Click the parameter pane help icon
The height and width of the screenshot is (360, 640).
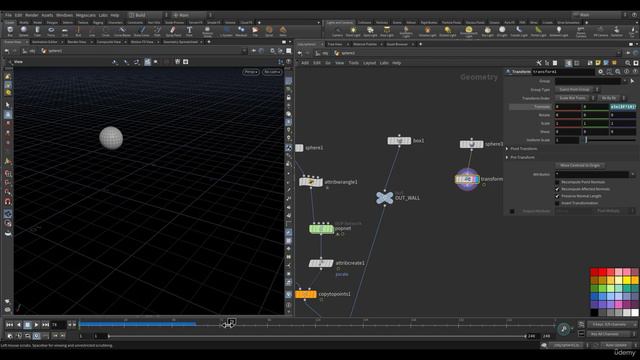[635, 72]
